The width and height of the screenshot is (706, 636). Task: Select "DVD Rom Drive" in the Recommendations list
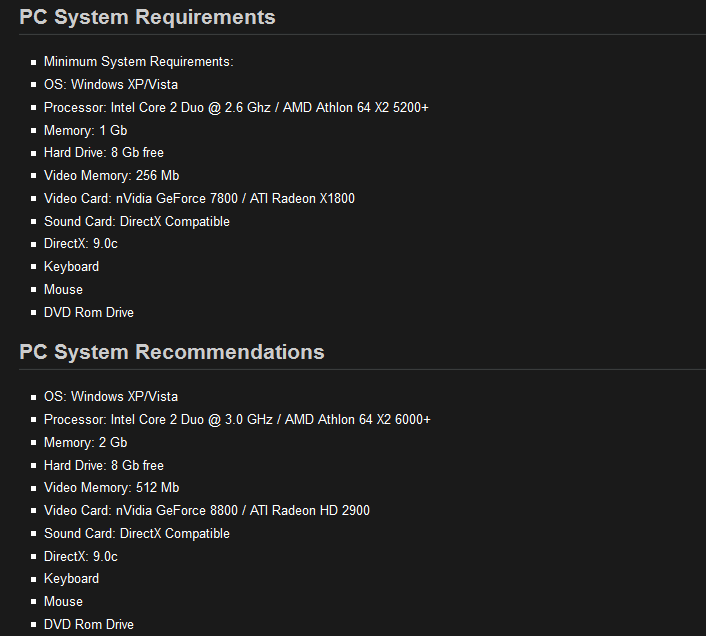[88, 625]
